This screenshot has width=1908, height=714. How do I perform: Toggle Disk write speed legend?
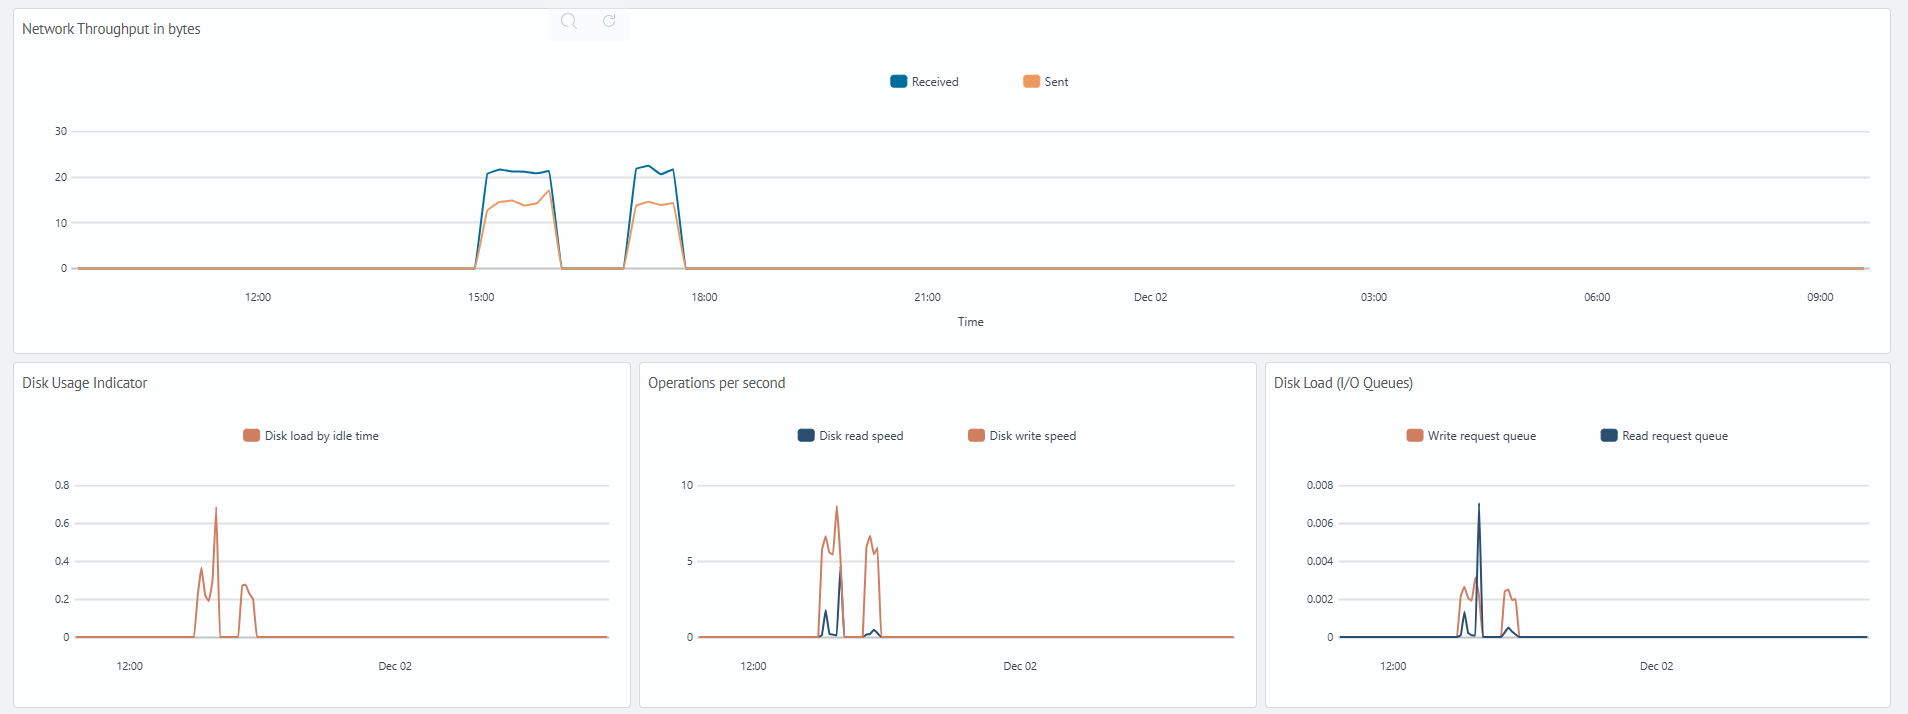tap(1022, 436)
